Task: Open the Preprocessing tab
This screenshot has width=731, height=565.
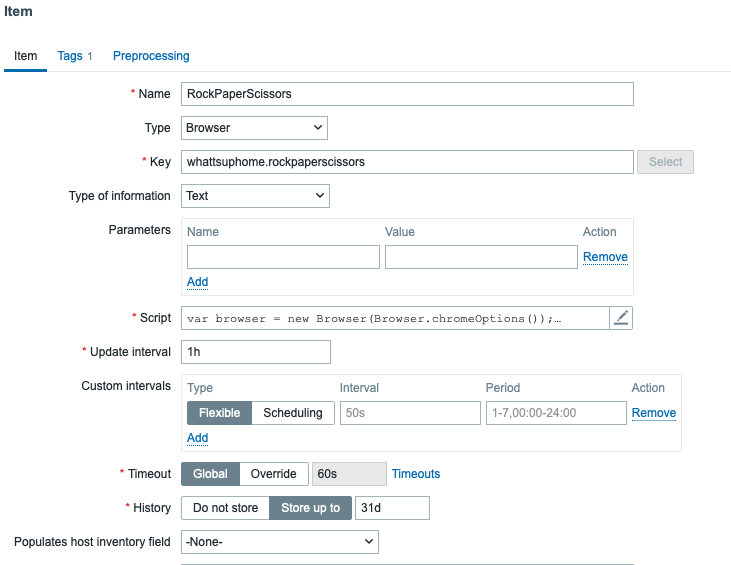Action: 151,56
